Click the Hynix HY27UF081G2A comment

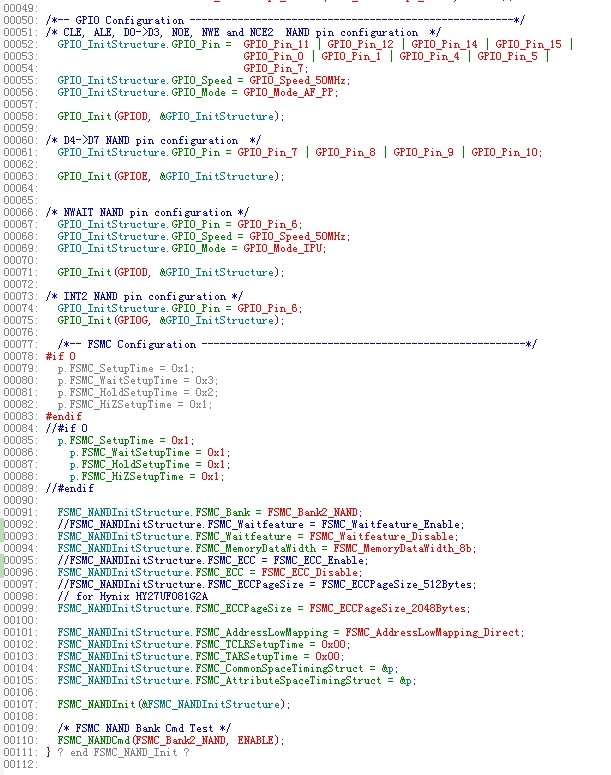click(x=132, y=597)
